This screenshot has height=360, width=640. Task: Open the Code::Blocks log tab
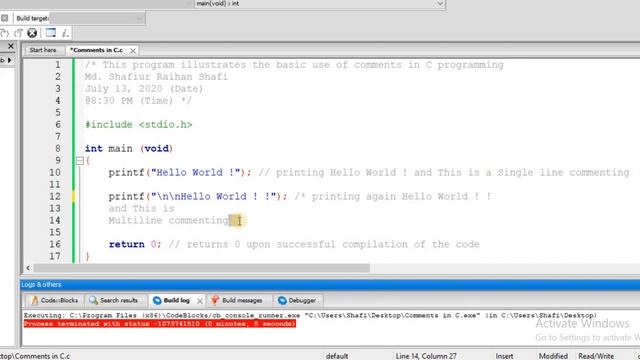pos(55,300)
